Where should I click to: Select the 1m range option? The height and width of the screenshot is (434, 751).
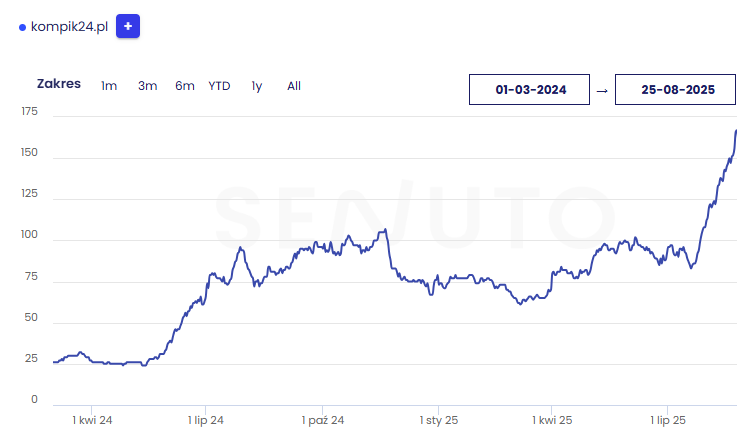point(109,86)
